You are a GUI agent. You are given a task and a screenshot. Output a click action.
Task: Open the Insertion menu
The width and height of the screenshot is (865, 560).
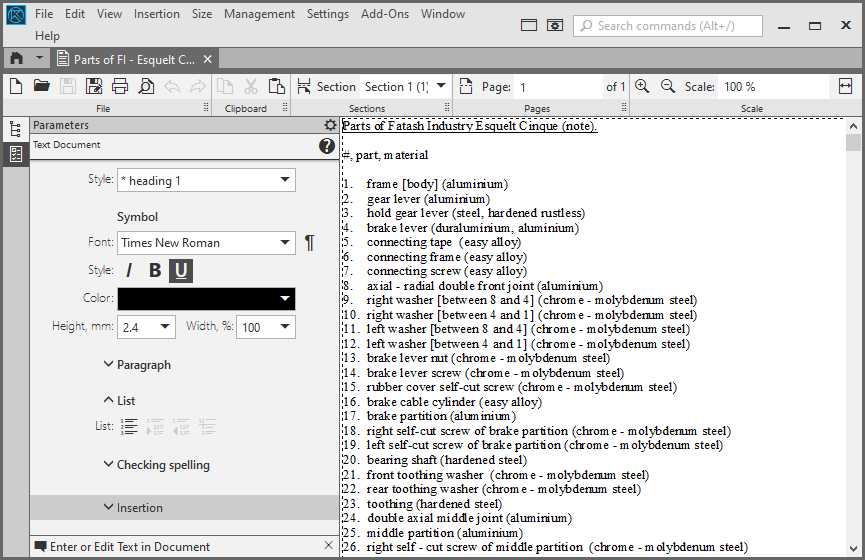157,14
